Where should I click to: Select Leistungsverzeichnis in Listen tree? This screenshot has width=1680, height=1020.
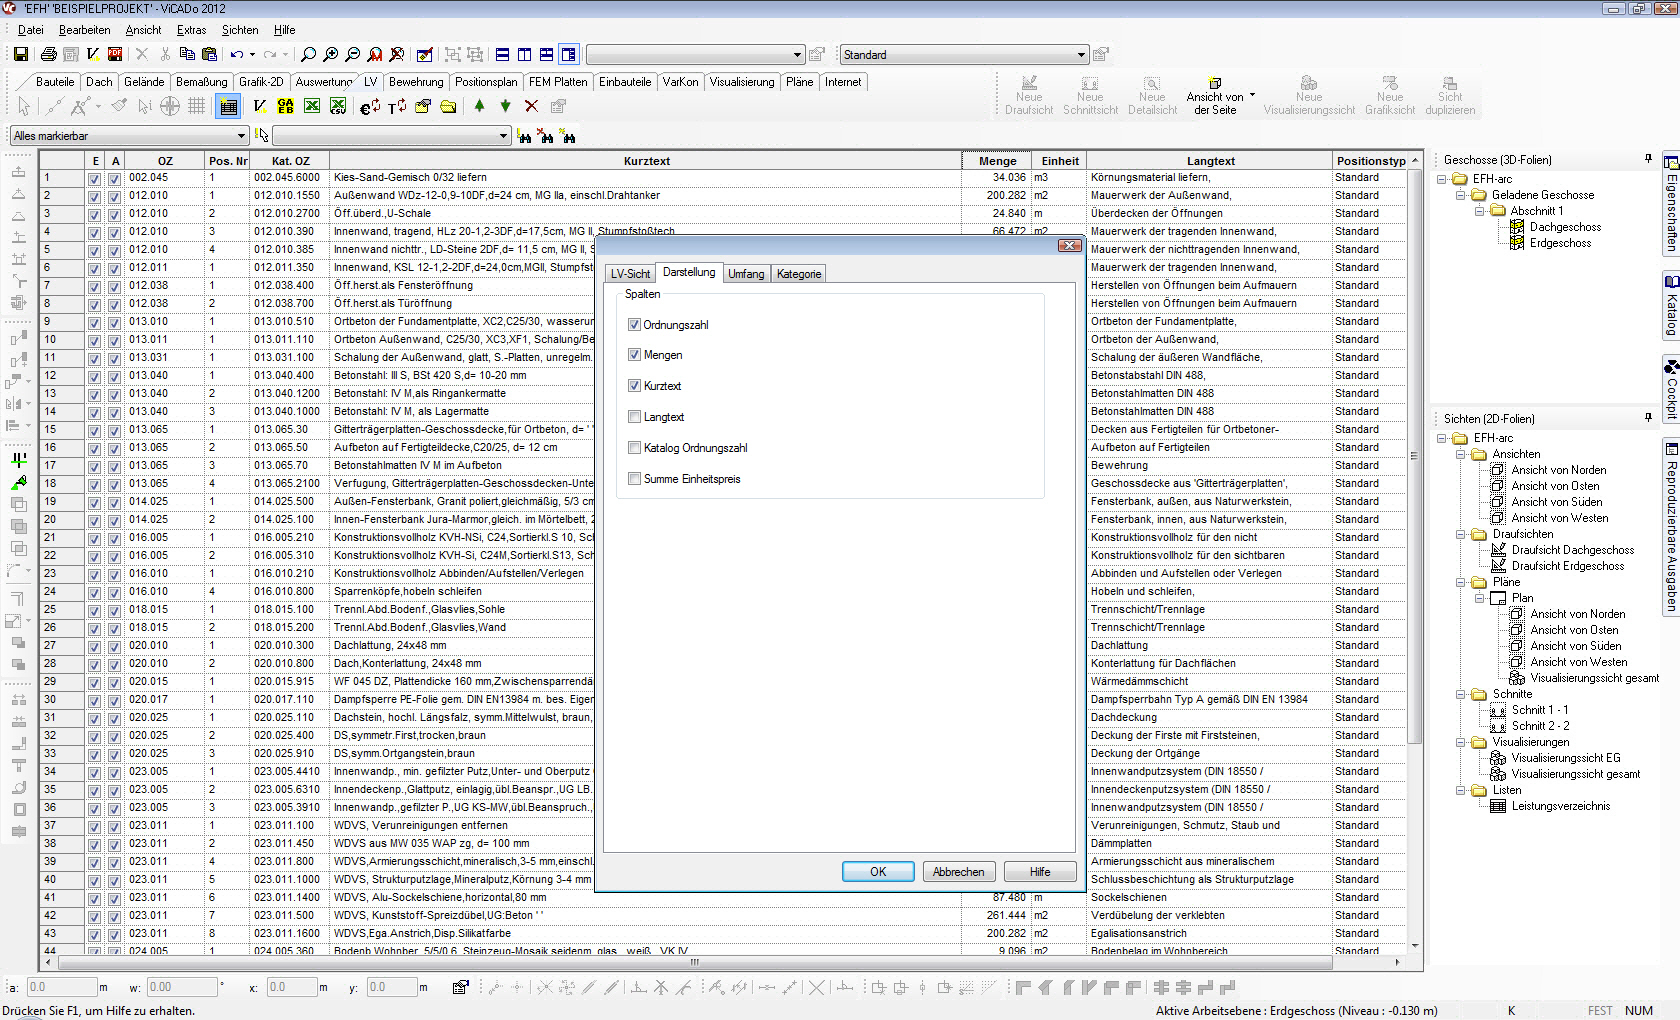pyautogui.click(x=1561, y=806)
